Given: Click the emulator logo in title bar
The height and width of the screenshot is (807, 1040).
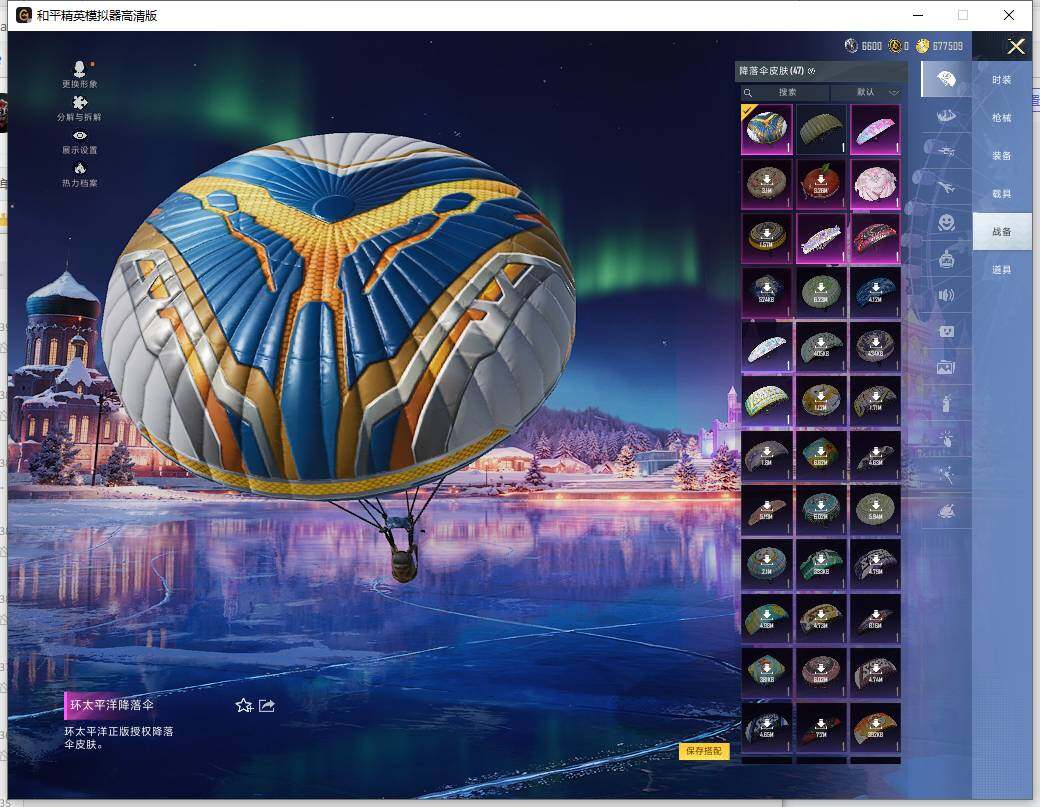Looking at the screenshot, I should 23,15.
